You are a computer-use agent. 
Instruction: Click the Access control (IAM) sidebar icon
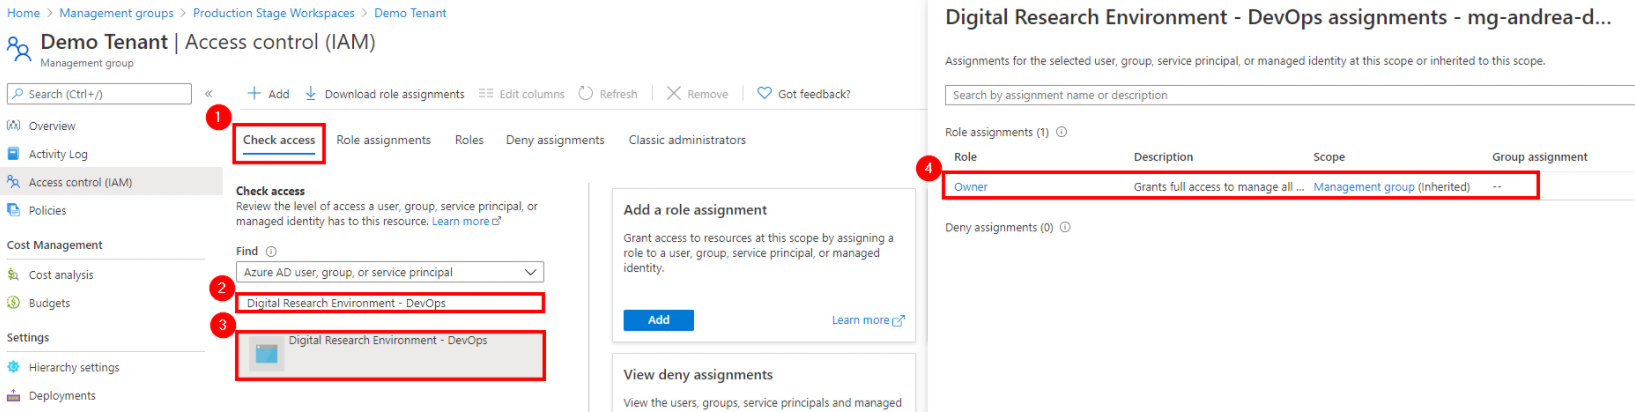point(14,182)
